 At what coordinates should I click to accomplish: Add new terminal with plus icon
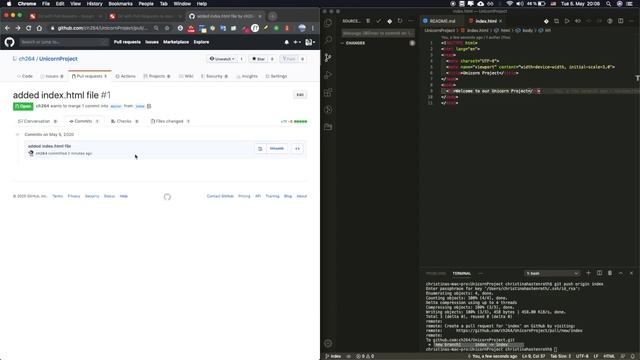pos(588,273)
